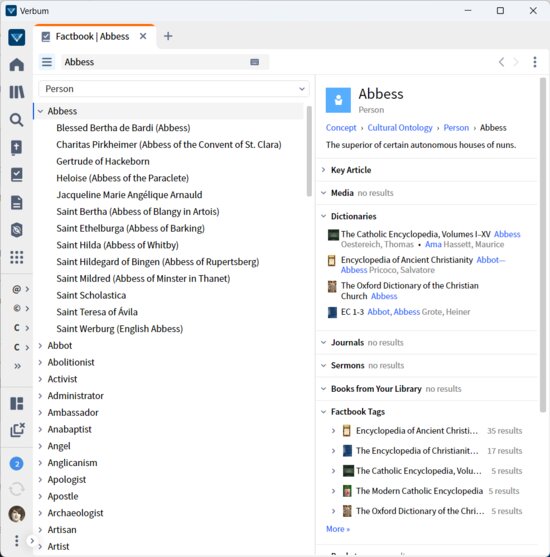
Task: Expand the sidebar with the arrow button
Action: coord(32,541)
